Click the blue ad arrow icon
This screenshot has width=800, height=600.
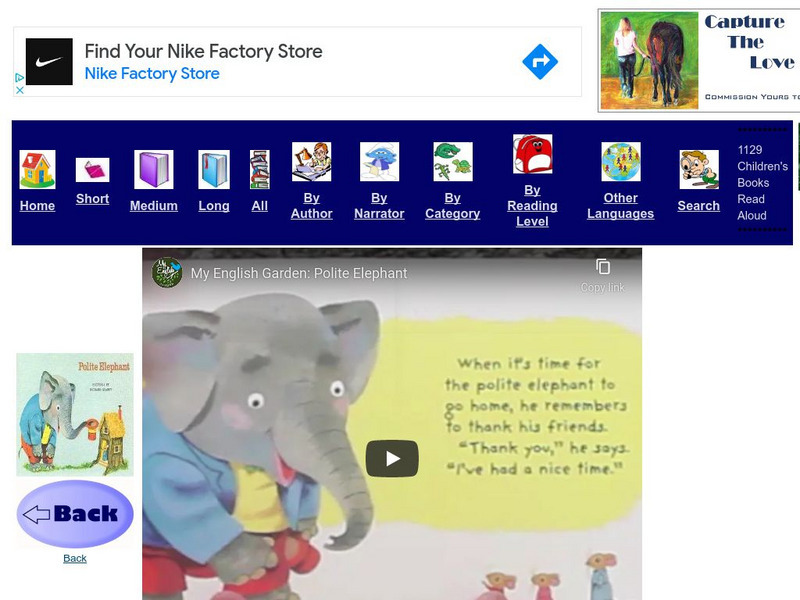click(538, 61)
